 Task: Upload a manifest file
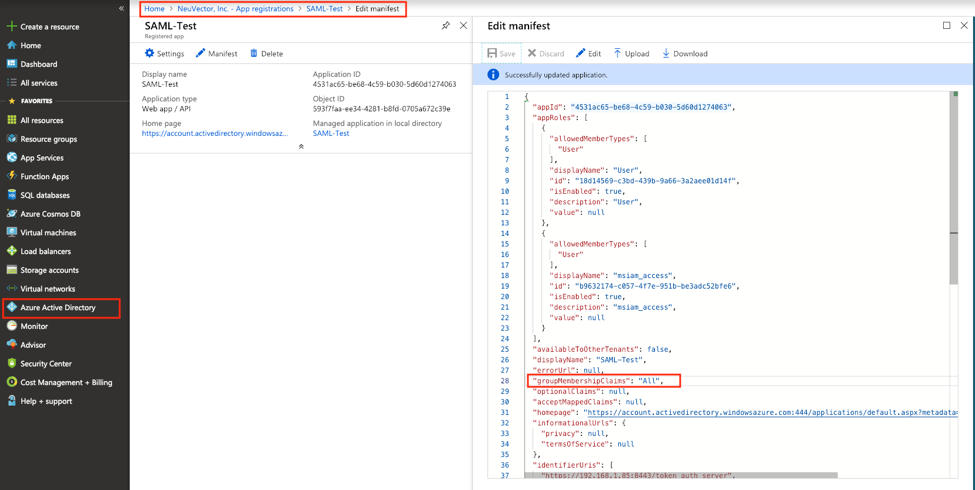[x=631, y=53]
